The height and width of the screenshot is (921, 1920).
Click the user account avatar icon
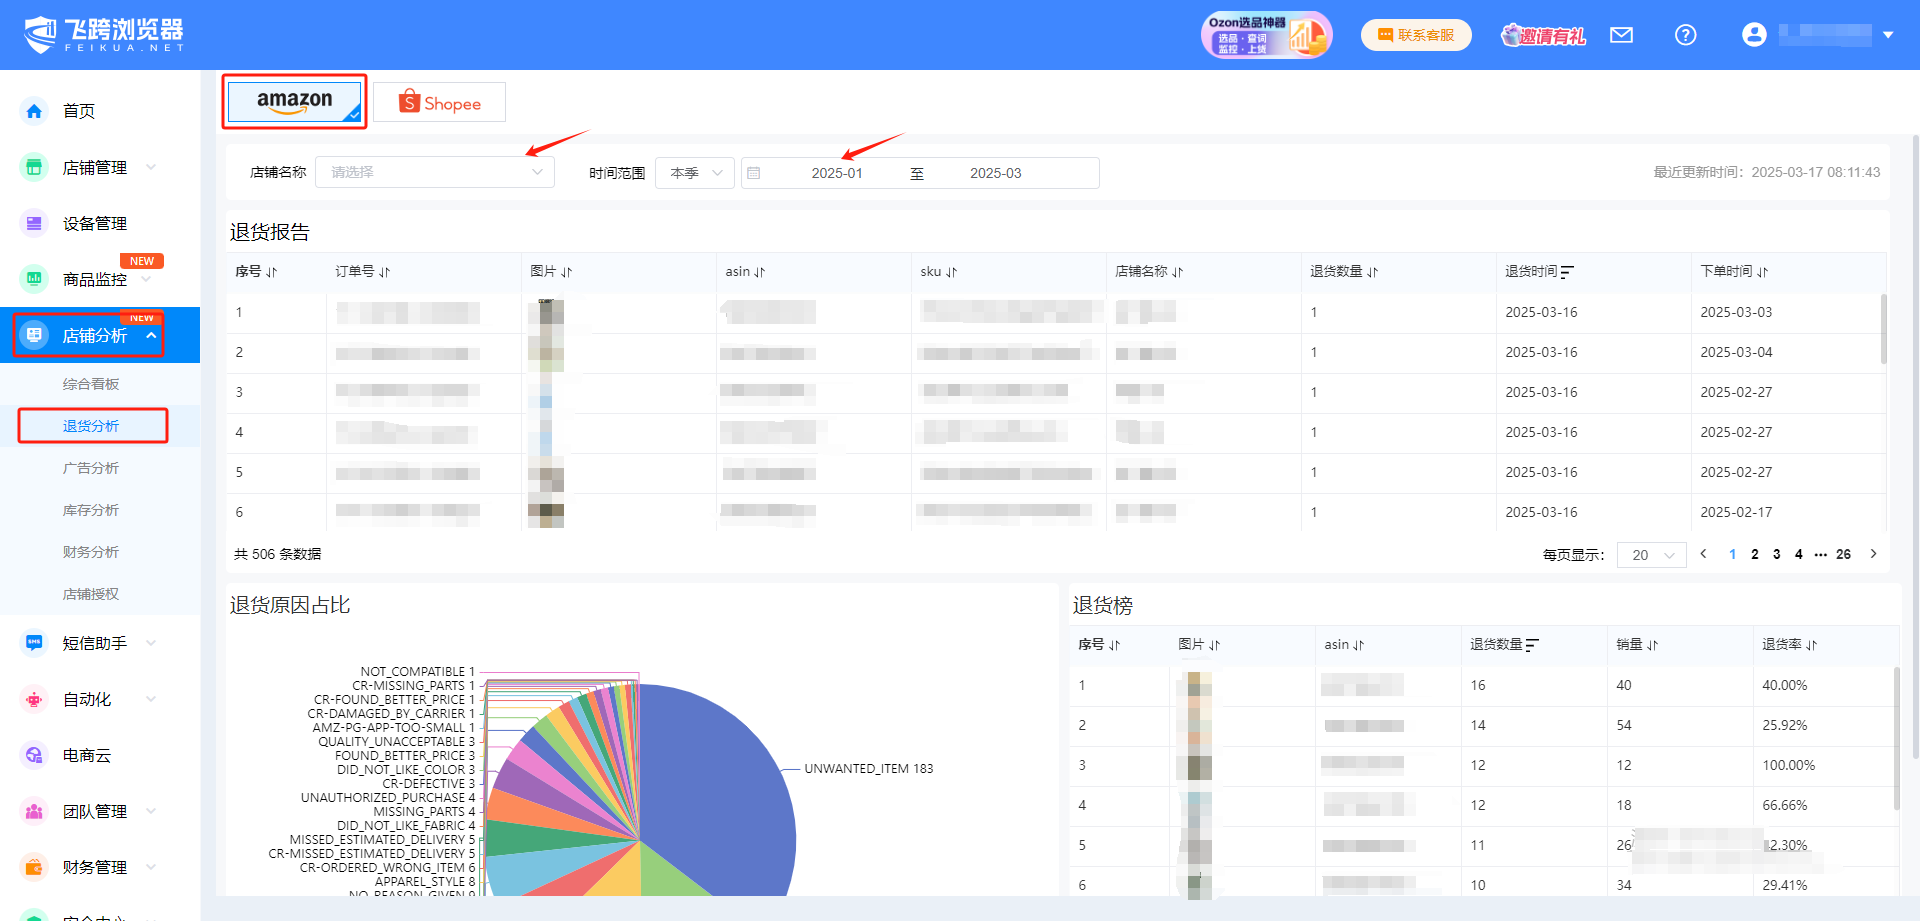(x=1754, y=35)
